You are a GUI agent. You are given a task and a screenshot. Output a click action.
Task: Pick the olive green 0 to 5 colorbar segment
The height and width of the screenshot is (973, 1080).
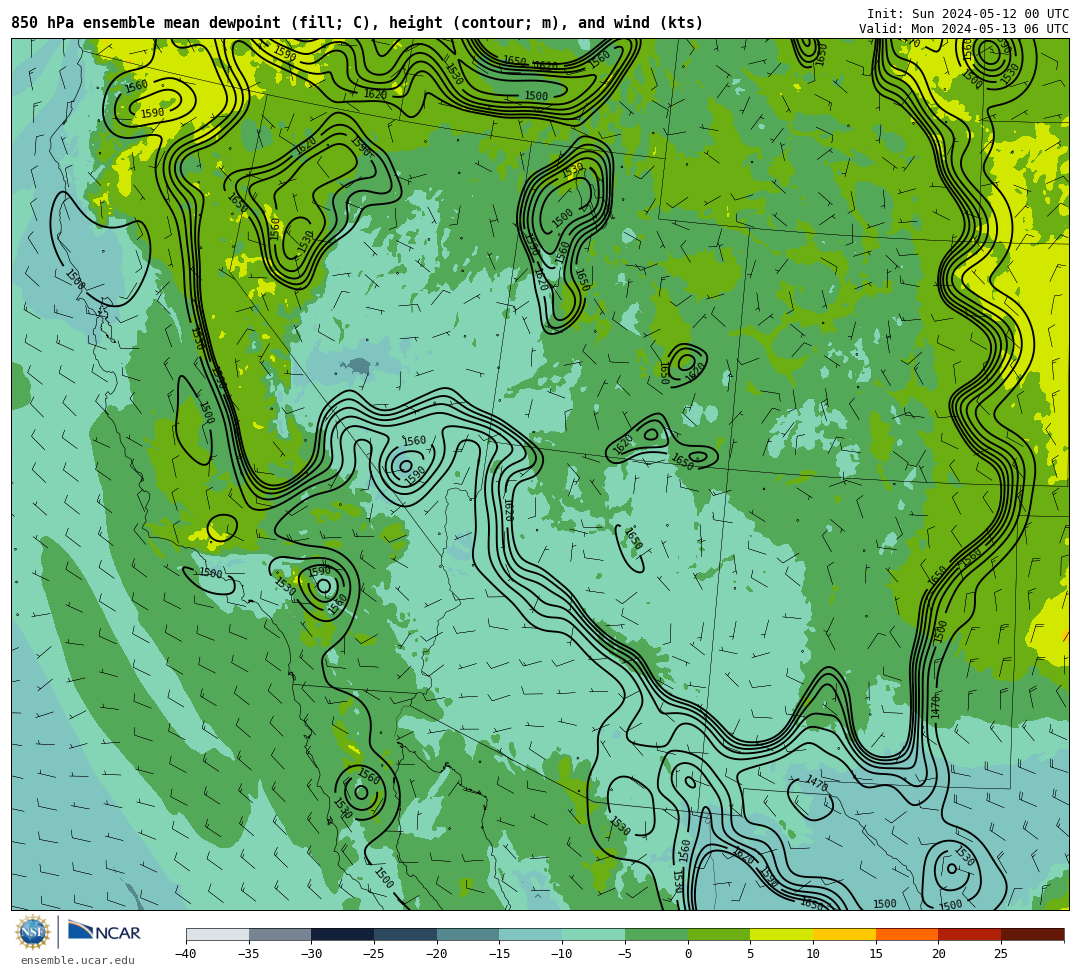719,934
